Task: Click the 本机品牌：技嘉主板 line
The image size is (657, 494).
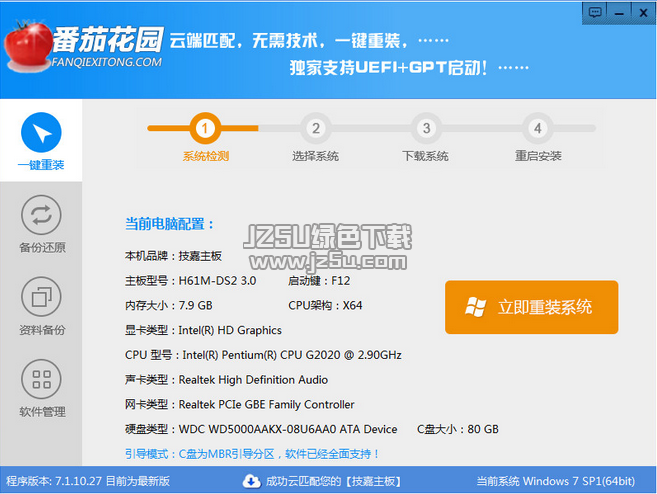Action: click(173, 256)
